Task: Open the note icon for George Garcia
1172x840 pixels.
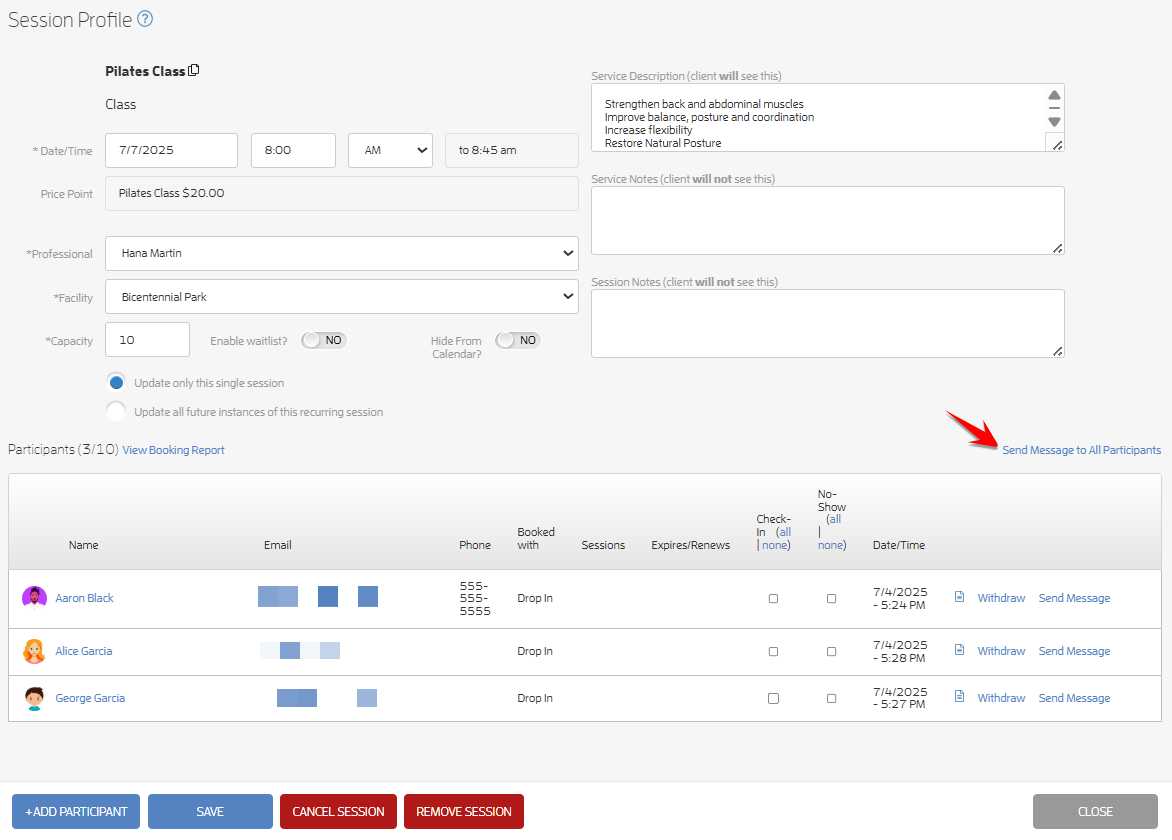Action: 960,697
